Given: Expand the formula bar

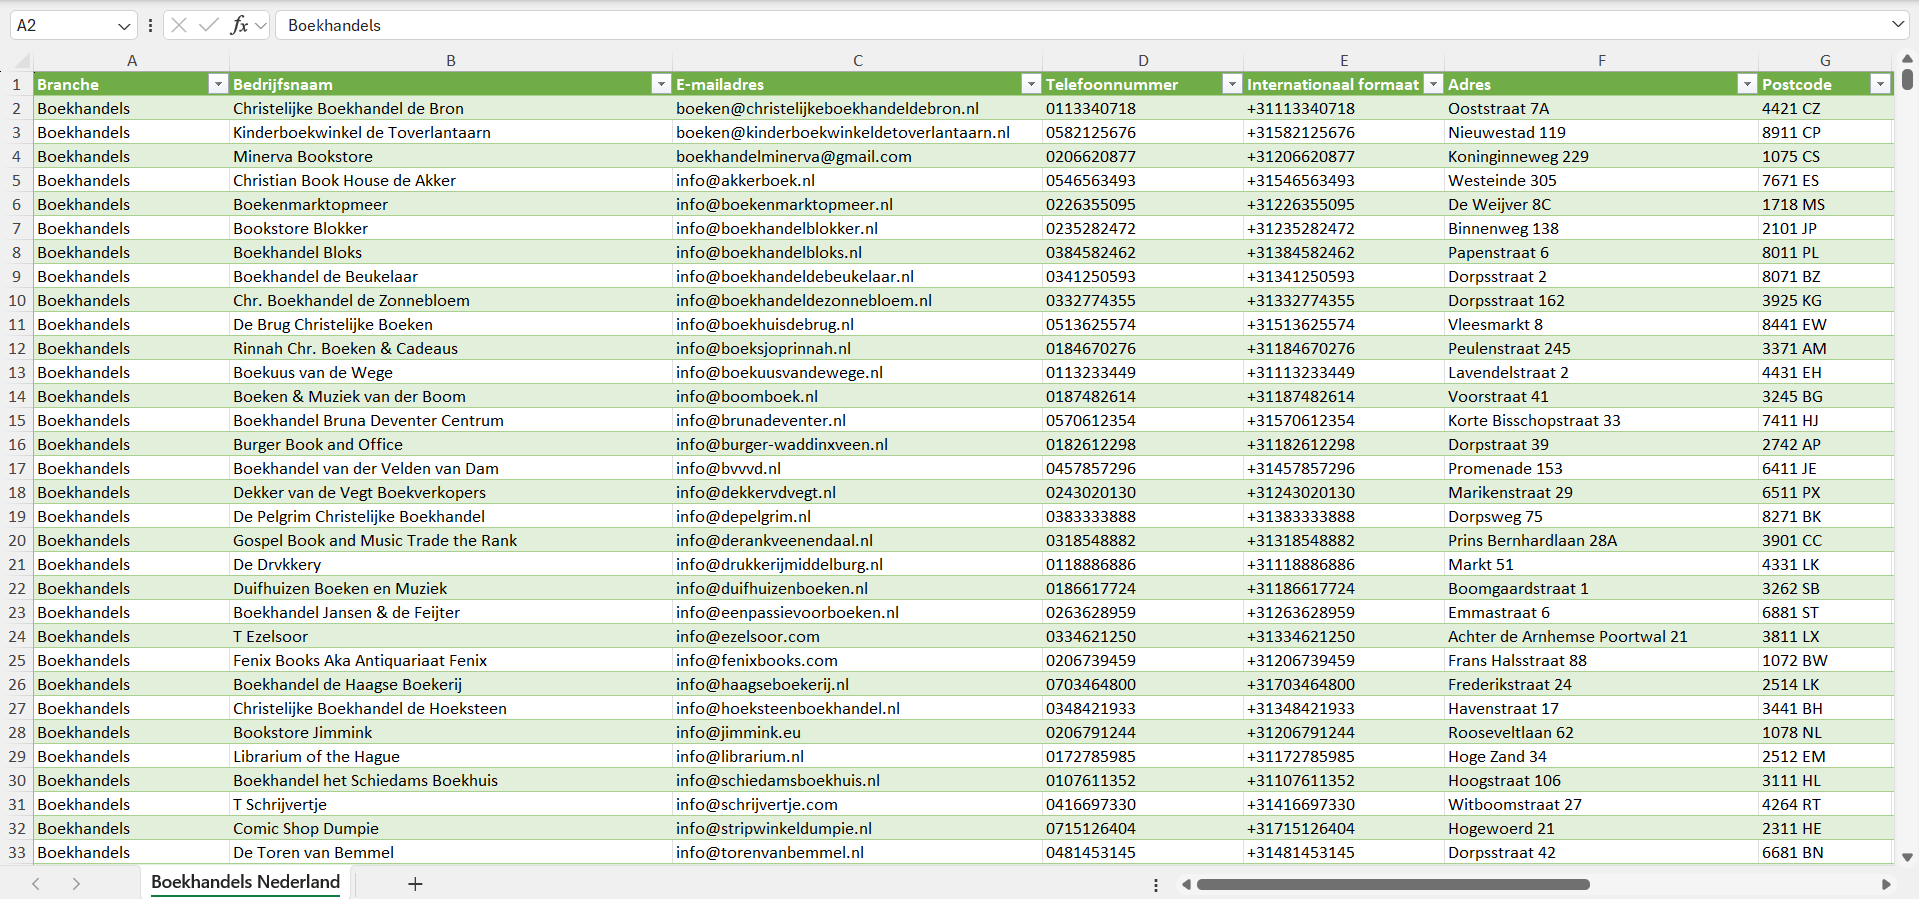Looking at the screenshot, I should tap(1897, 25).
